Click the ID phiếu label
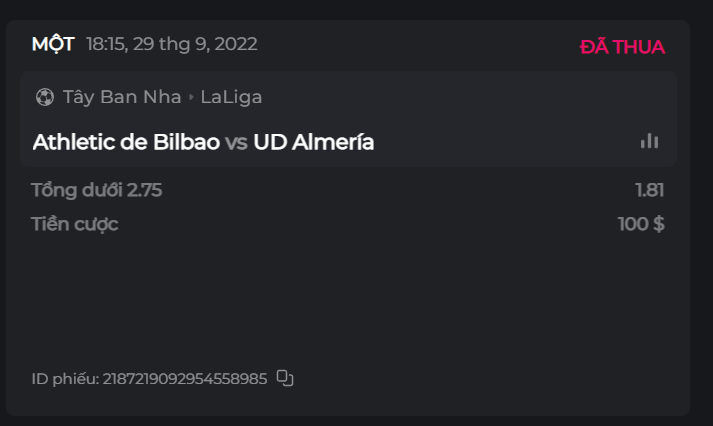 coord(65,379)
